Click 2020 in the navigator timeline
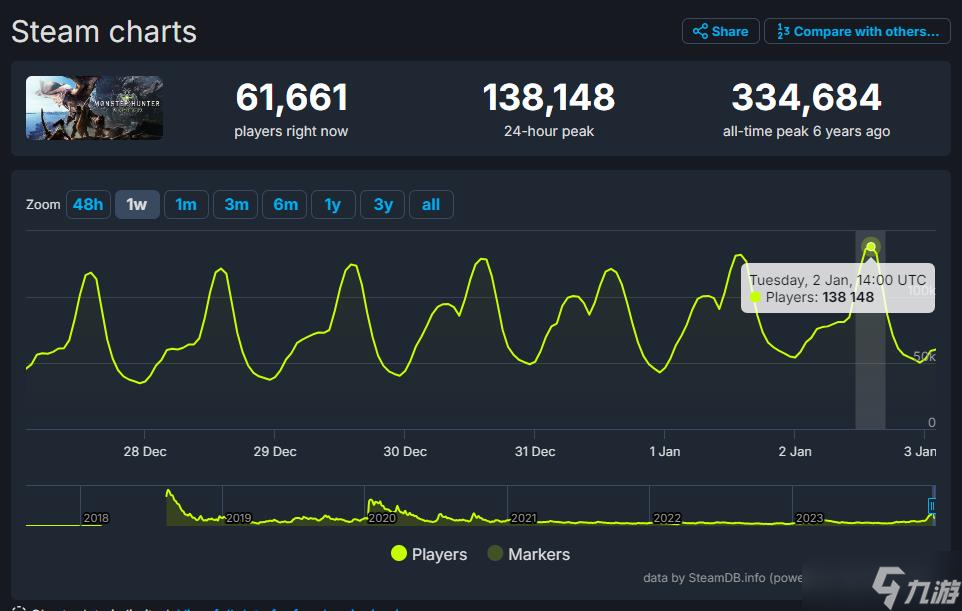The height and width of the screenshot is (611, 962). pyautogui.click(x=382, y=518)
